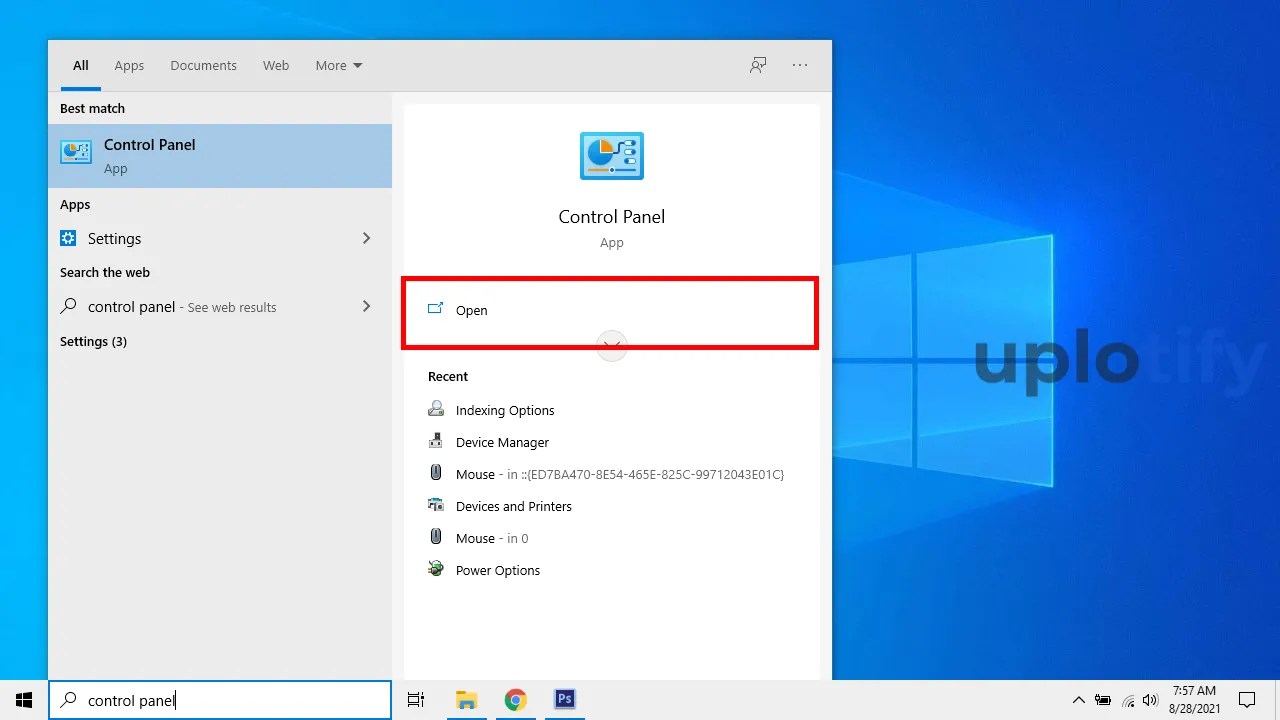Open Devices and Printers from Recent
This screenshot has width=1280, height=720.
tap(500, 506)
